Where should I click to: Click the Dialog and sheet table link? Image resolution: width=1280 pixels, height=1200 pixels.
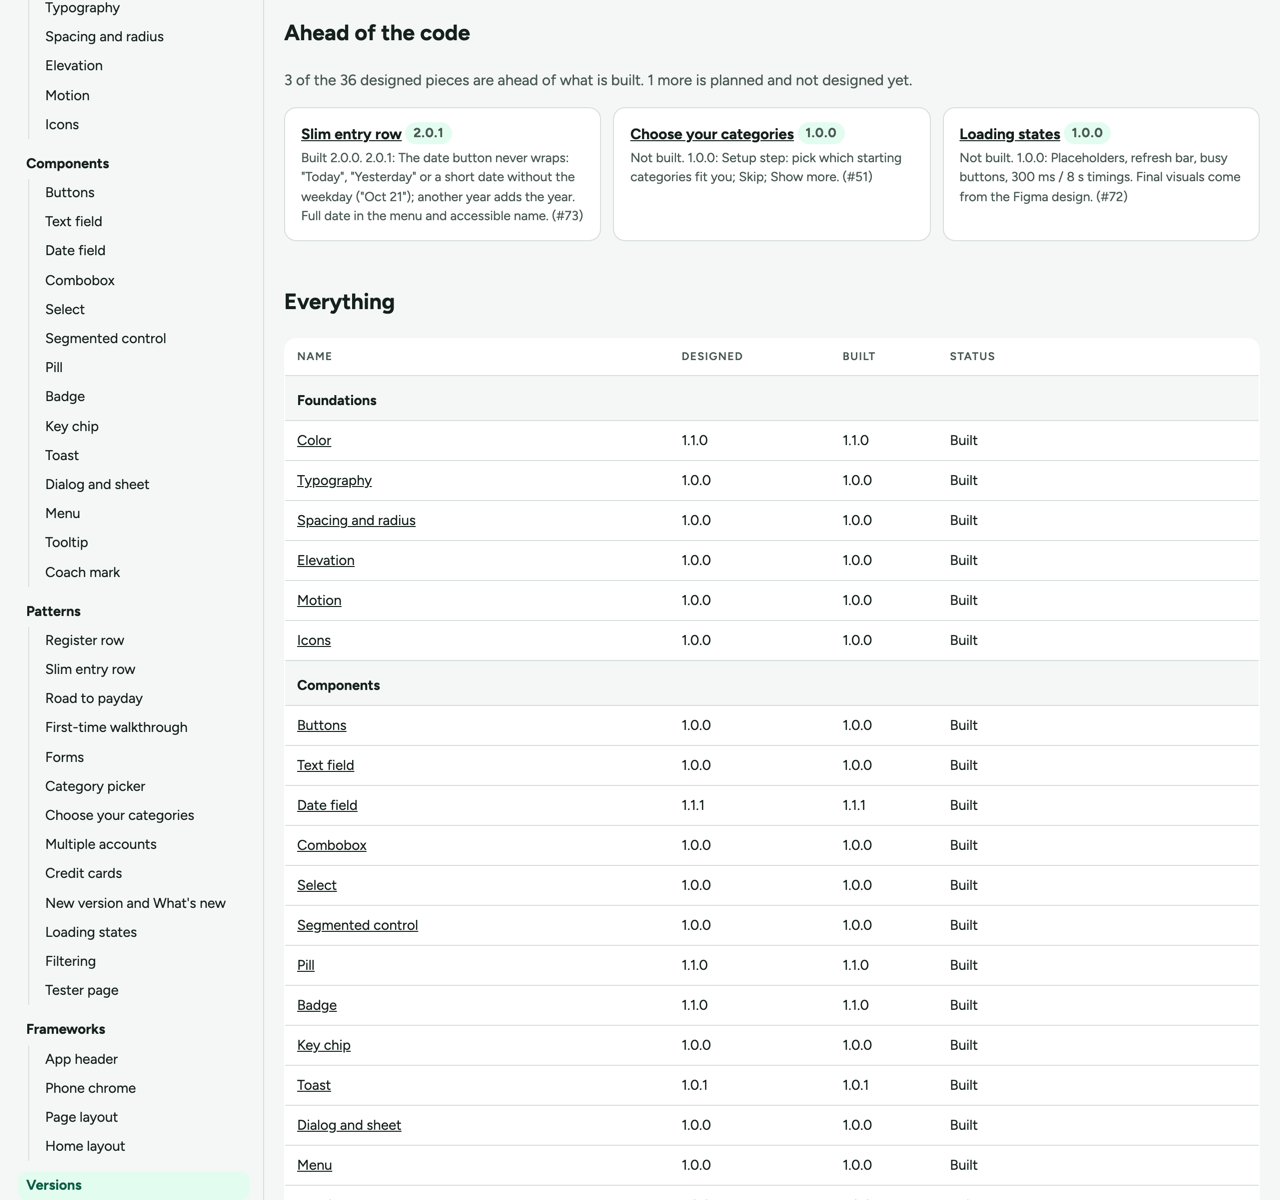coord(349,1125)
